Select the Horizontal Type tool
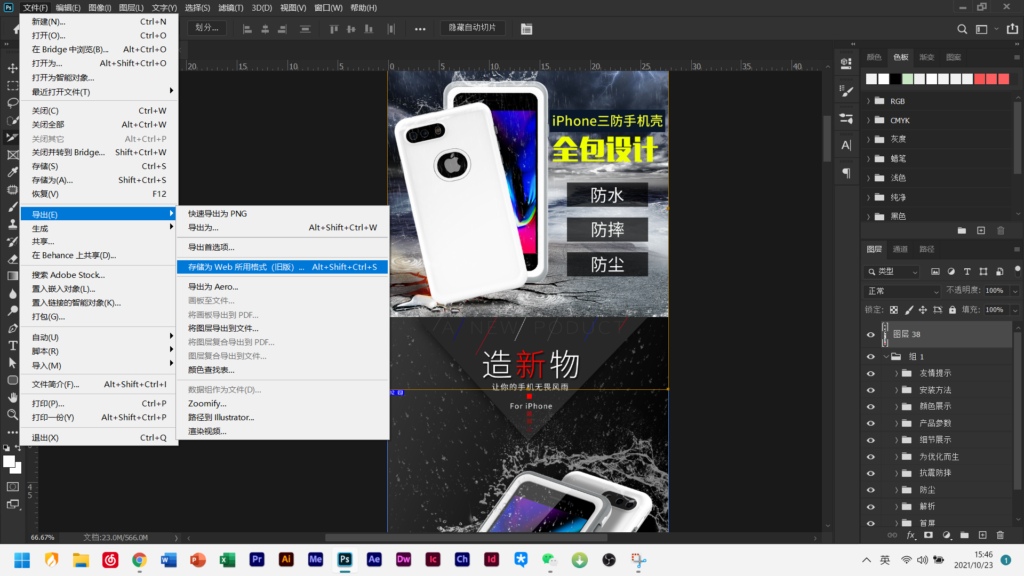Image resolution: width=1024 pixels, height=576 pixels. pyautogui.click(x=12, y=345)
